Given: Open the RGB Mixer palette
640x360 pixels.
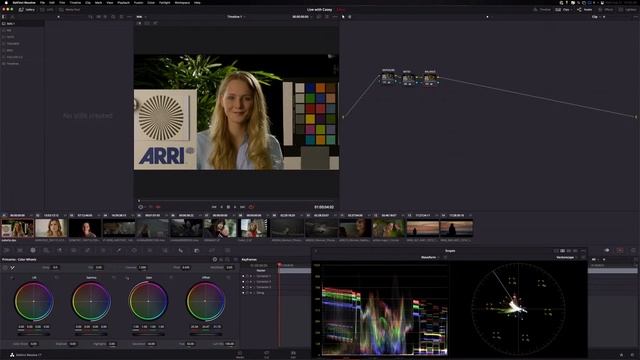Looking at the screenshot, I should 60,250.
